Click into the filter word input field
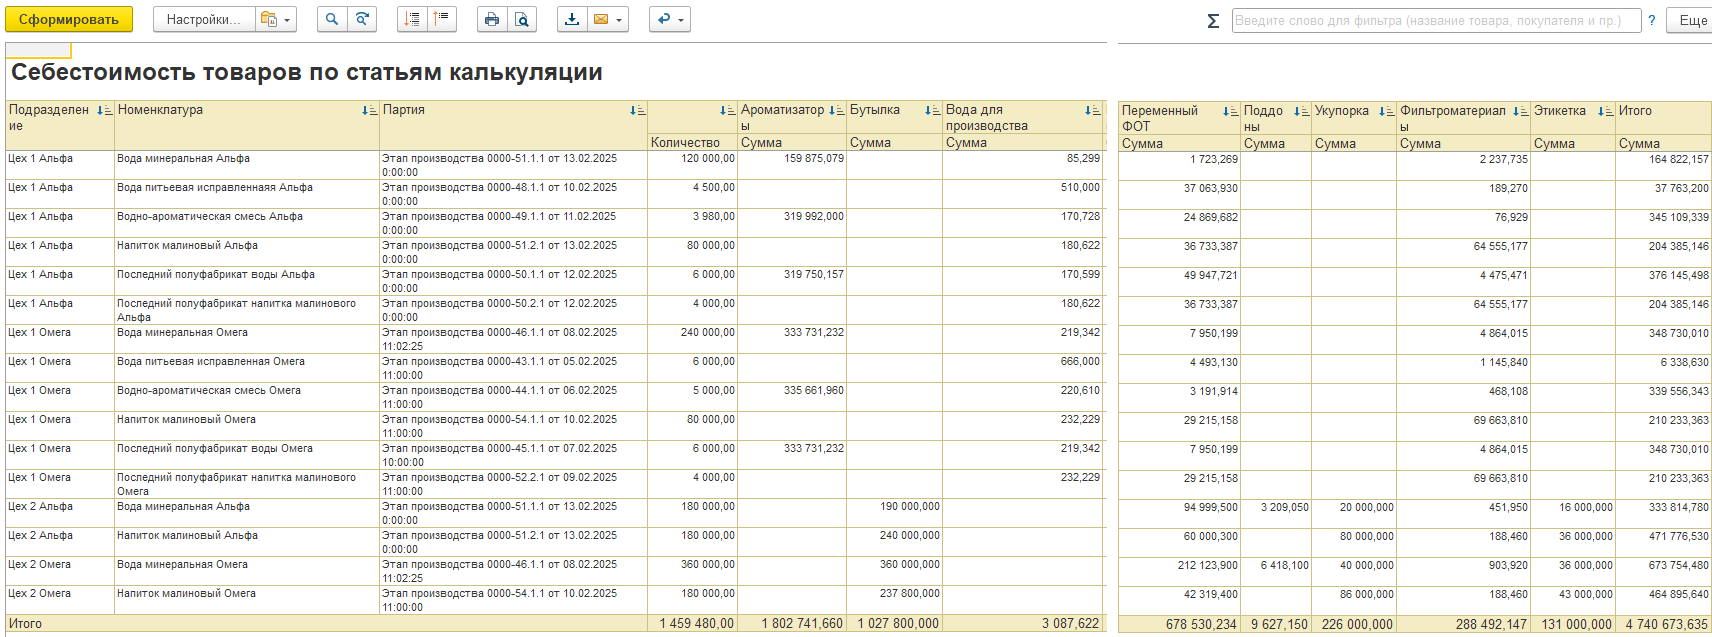Screen dimensions: 1712x637 click(1435, 21)
